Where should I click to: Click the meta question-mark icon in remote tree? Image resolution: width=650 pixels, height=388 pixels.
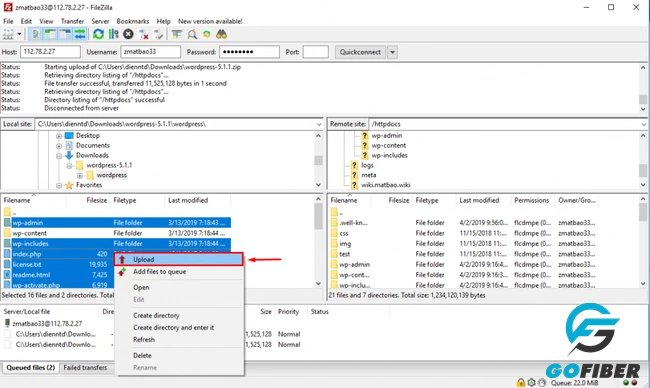click(x=354, y=175)
